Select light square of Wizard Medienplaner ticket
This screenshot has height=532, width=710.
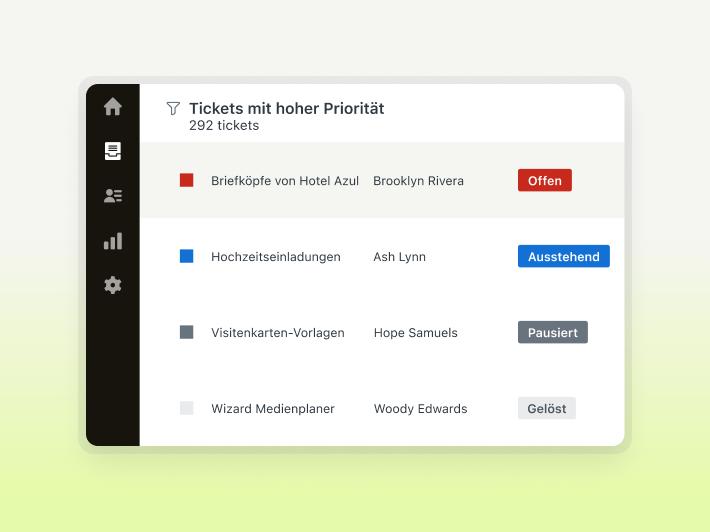pos(187,408)
